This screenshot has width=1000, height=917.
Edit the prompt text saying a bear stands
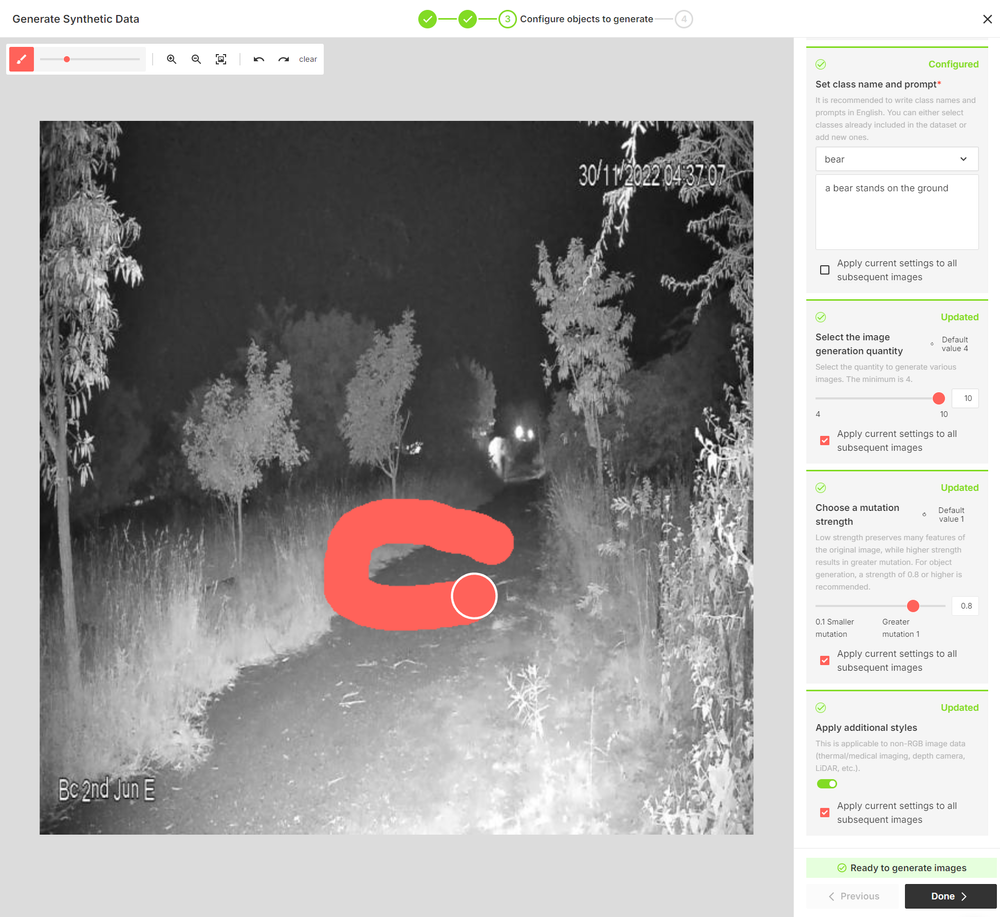[x=896, y=210]
